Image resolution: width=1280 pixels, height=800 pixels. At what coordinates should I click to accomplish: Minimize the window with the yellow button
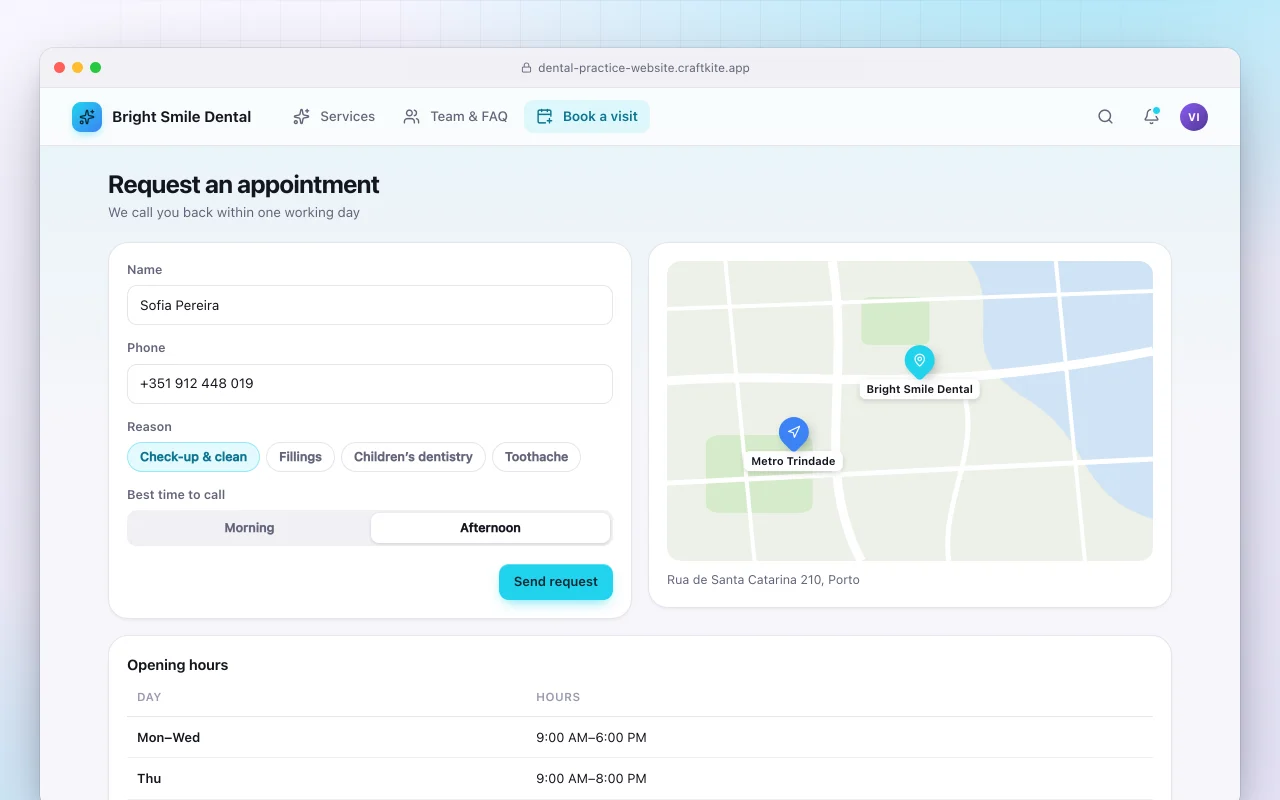[x=78, y=68]
